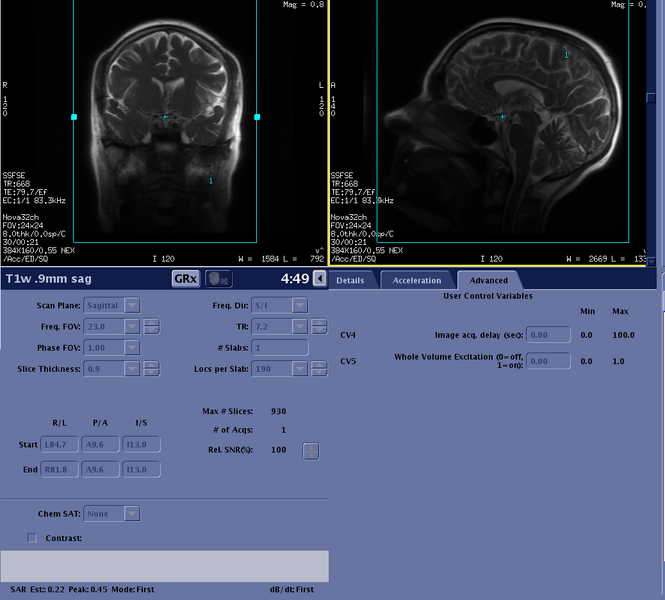The height and width of the screenshot is (600, 665).
Task: Switch to the Acceleration tab
Action: click(416, 280)
